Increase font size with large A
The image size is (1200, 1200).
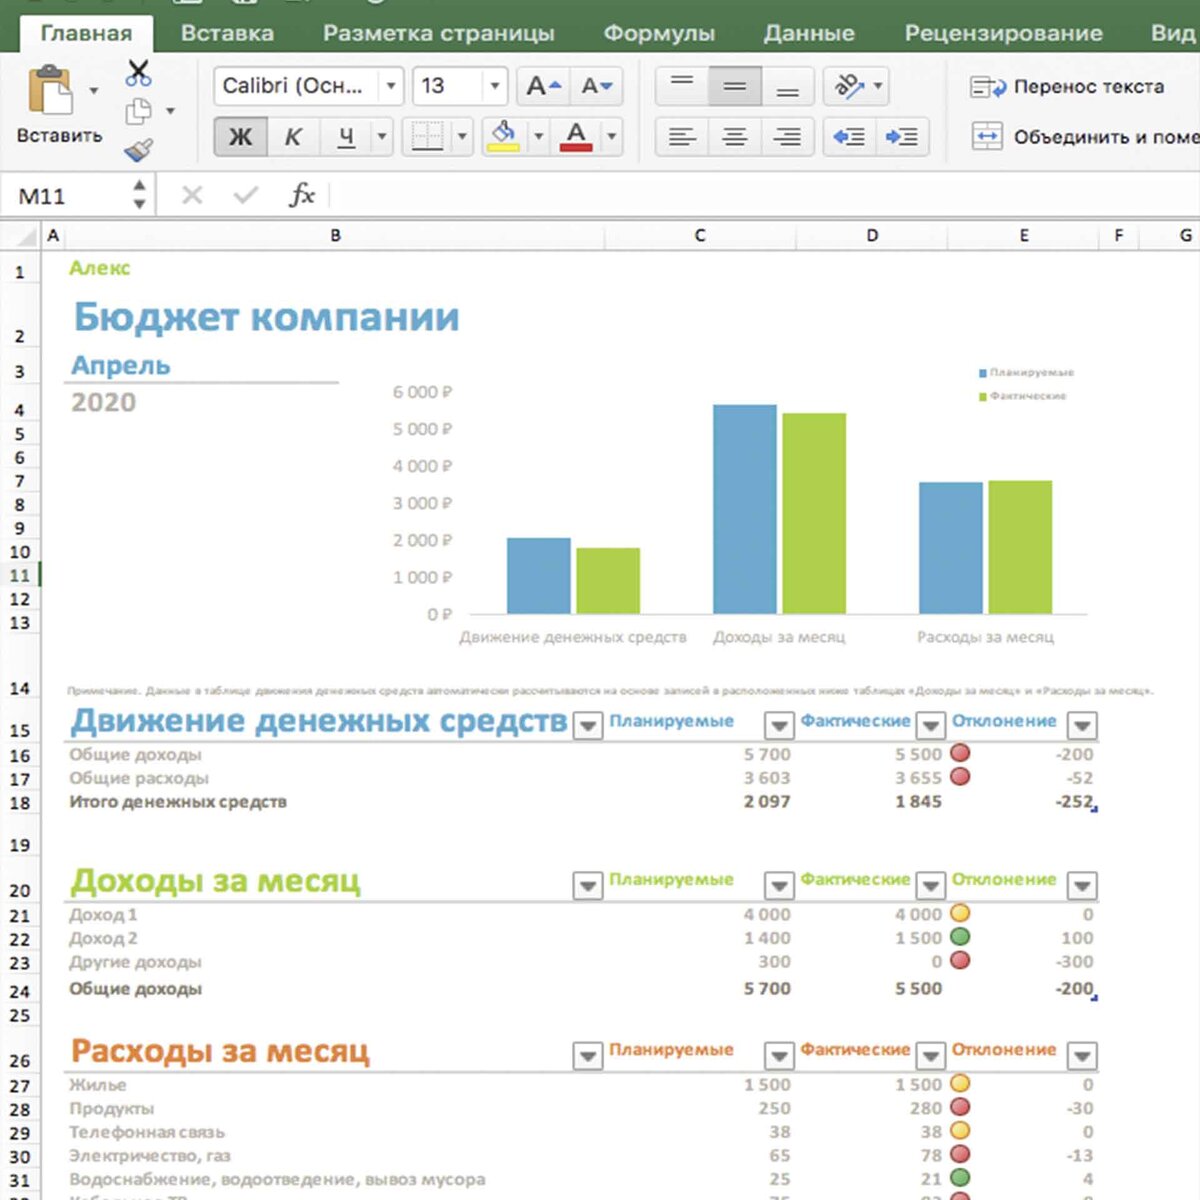[544, 86]
